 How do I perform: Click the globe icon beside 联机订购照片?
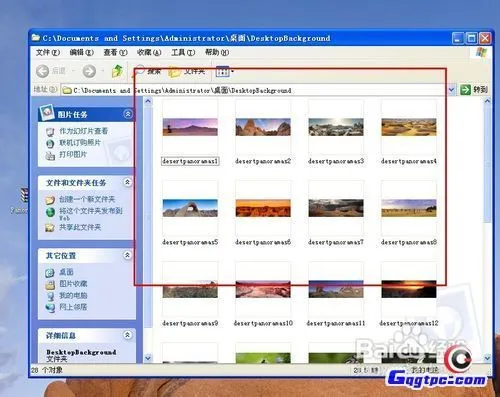(x=50, y=144)
